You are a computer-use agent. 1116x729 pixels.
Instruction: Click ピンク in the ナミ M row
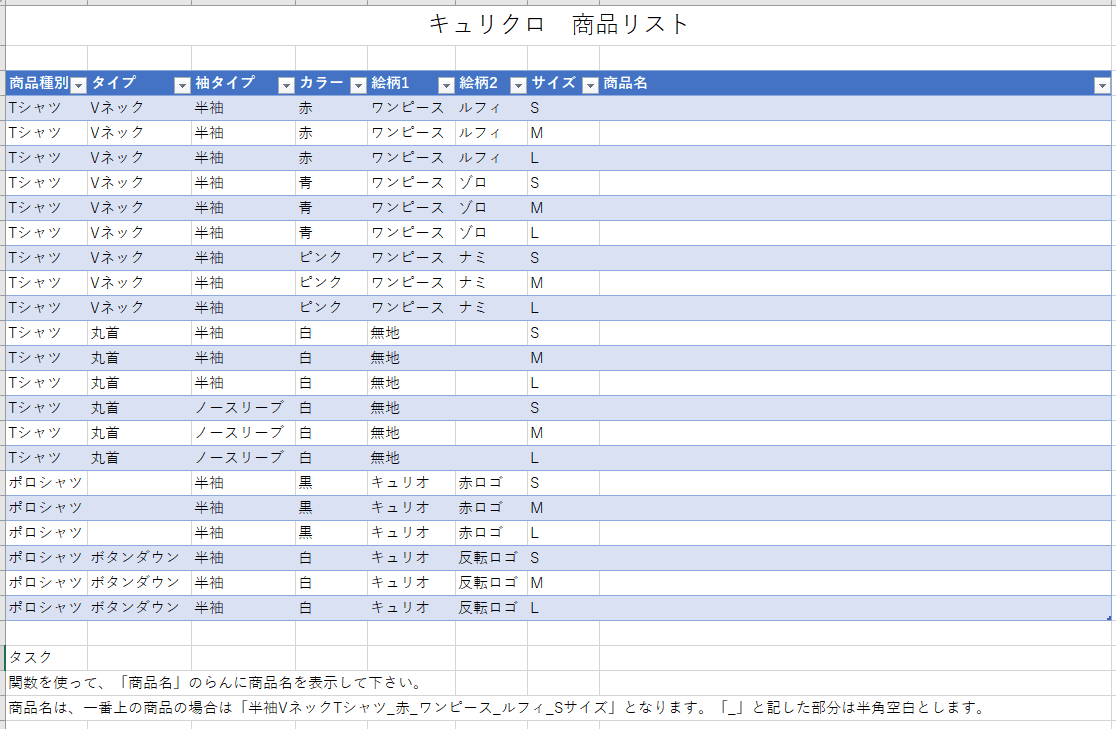point(320,283)
